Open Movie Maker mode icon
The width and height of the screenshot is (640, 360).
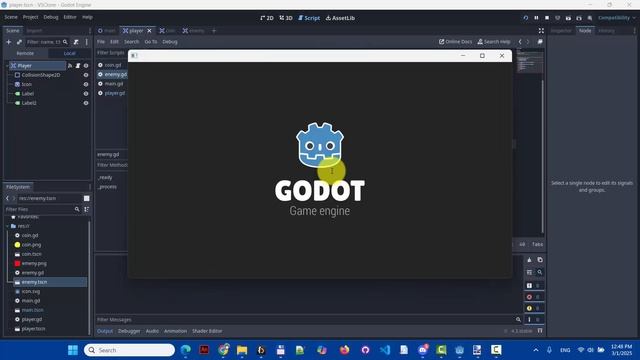click(x=590, y=18)
